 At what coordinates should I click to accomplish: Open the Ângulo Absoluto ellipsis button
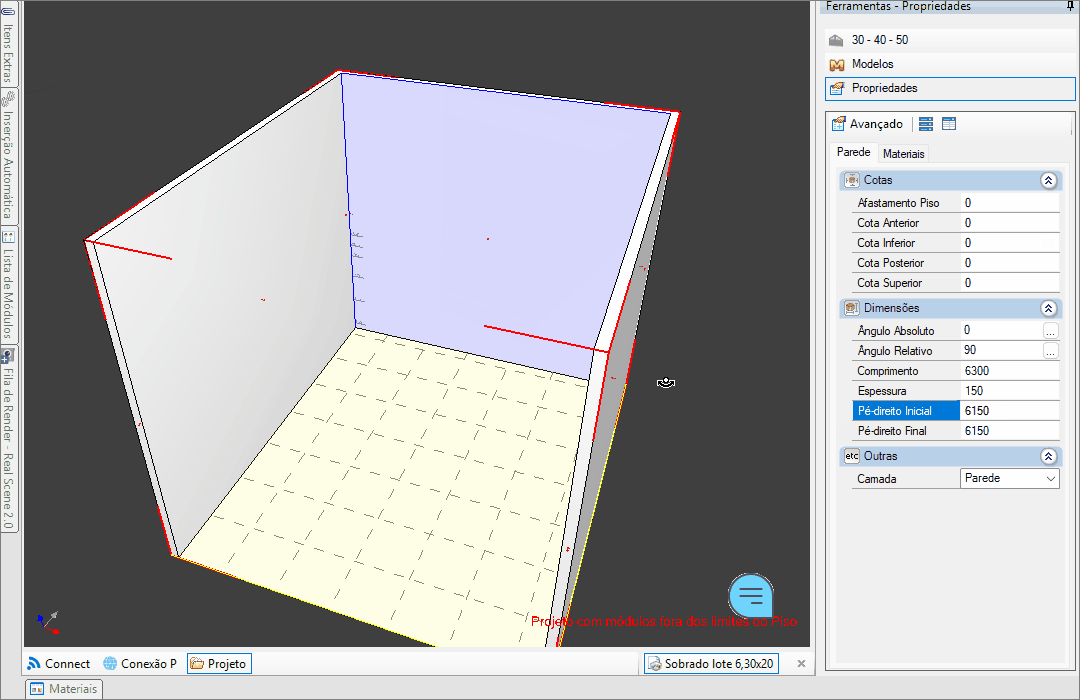point(1050,331)
